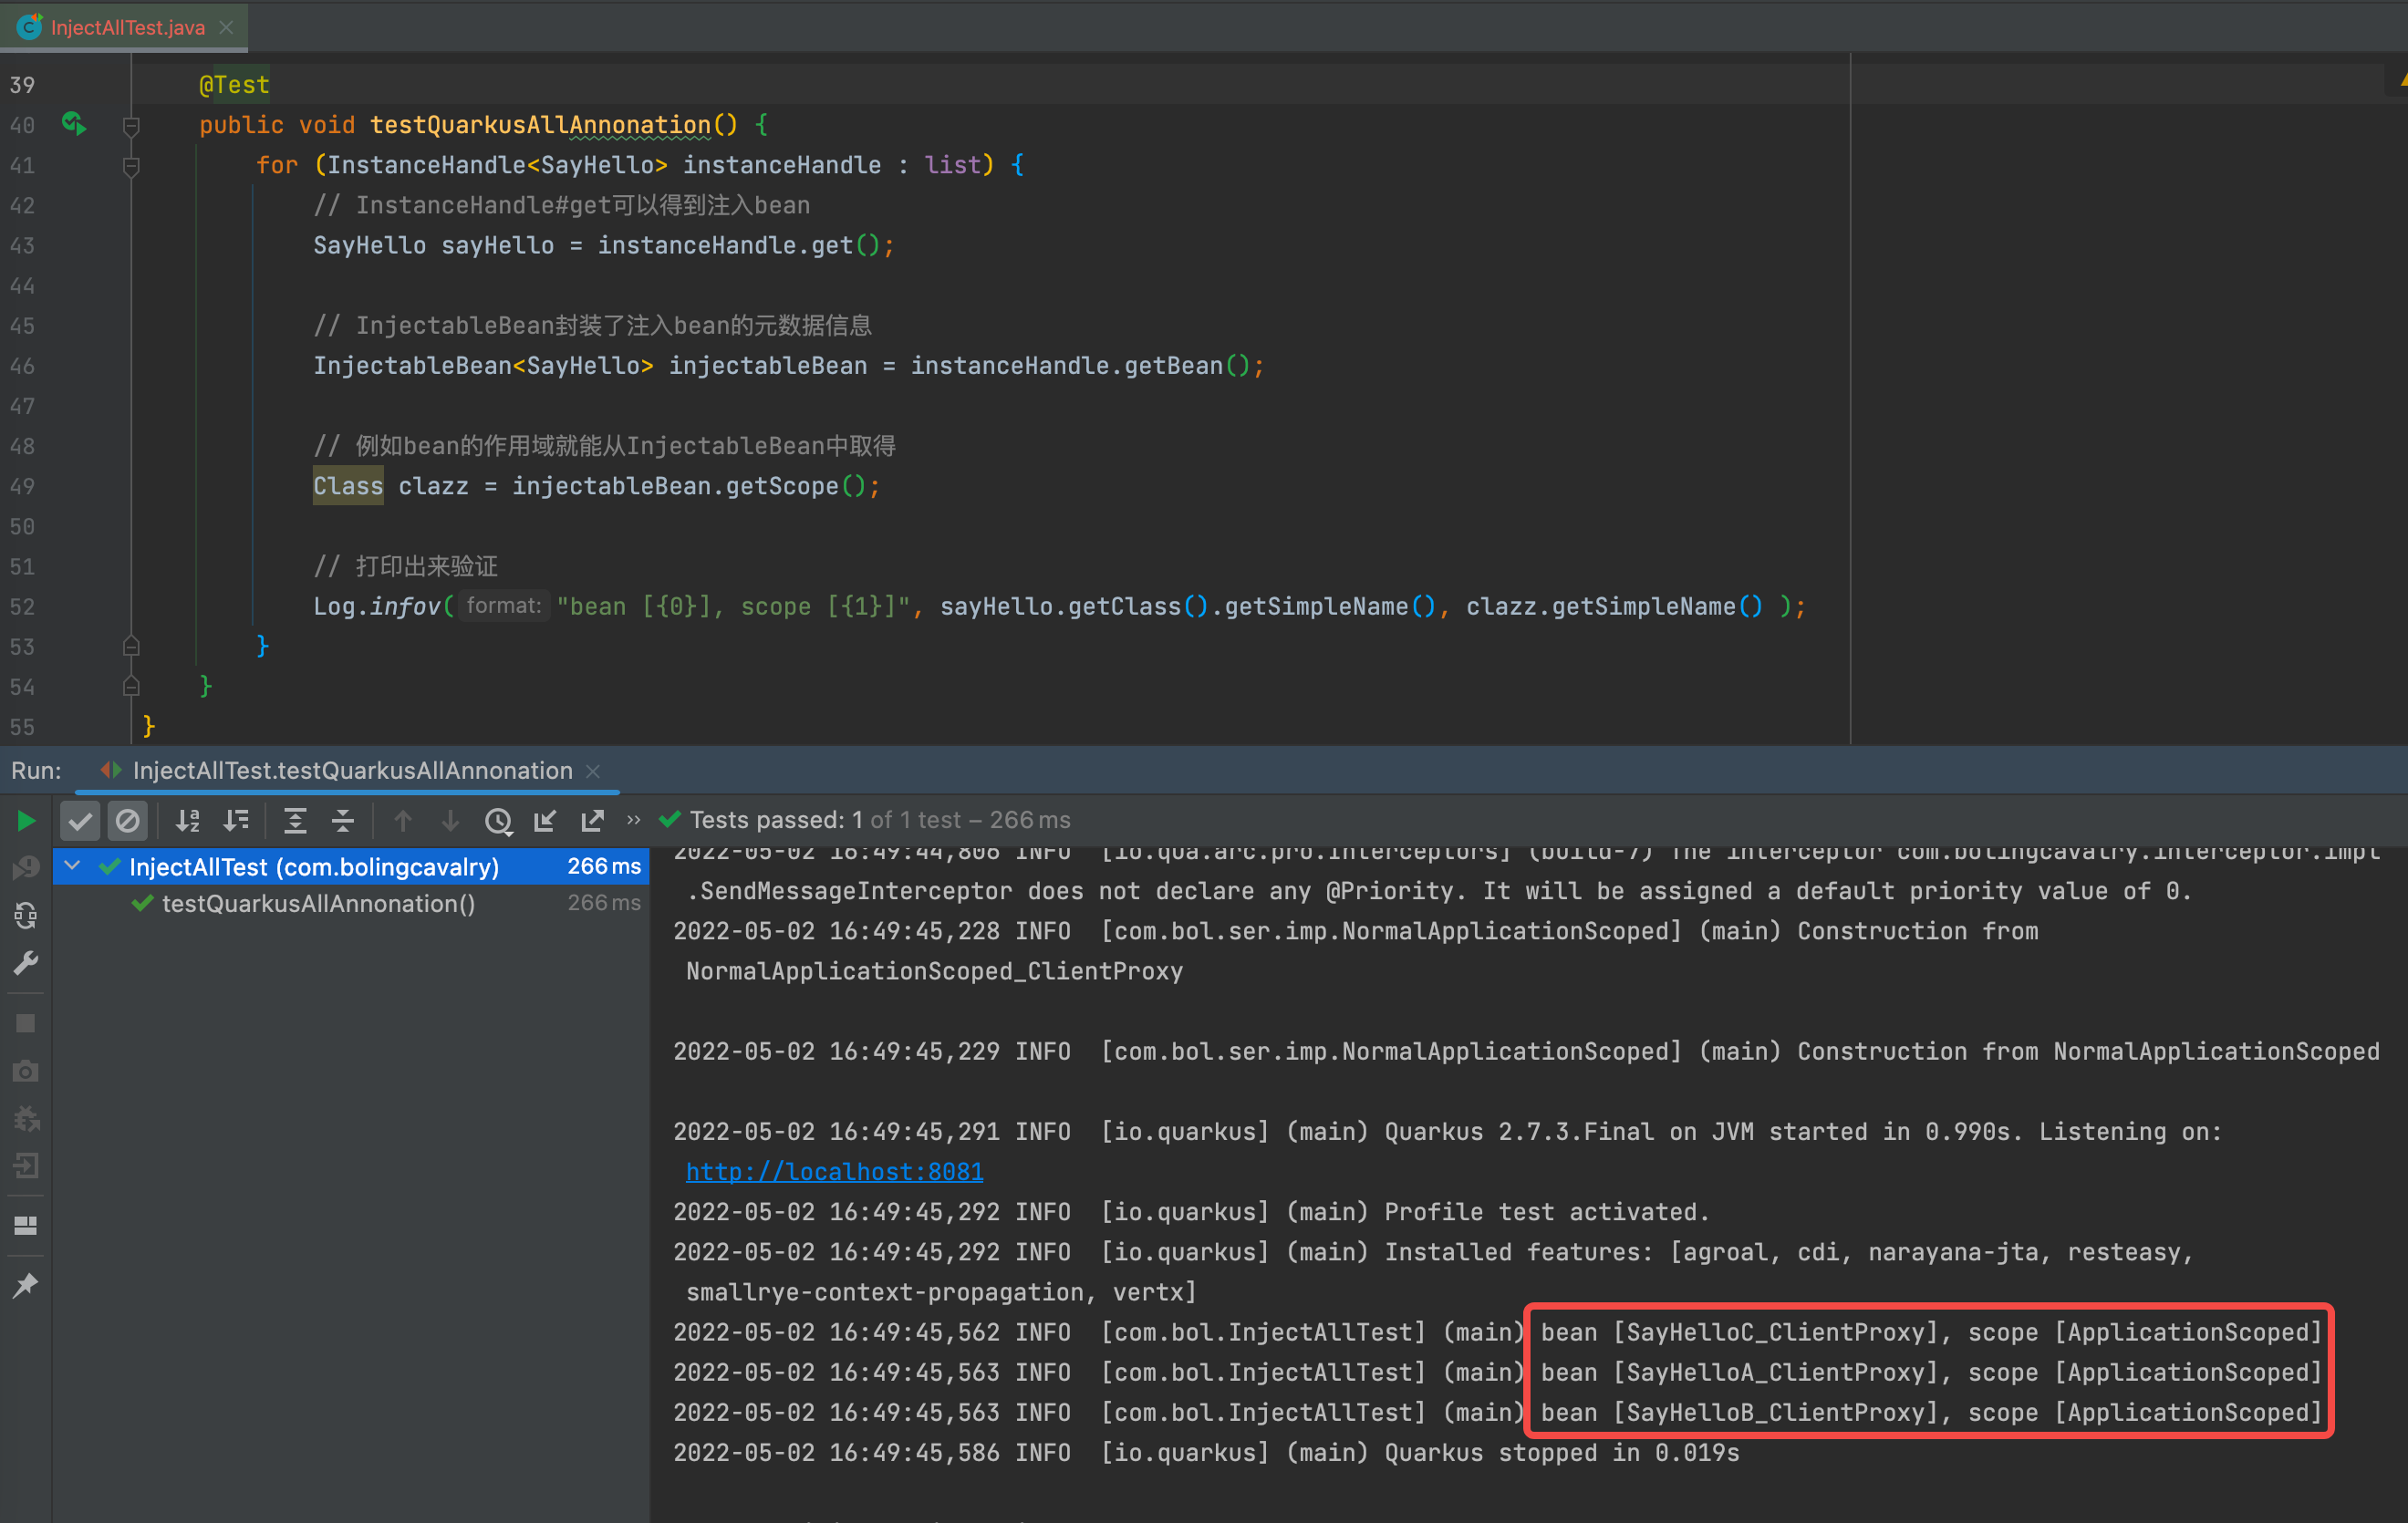Click Import Tests from file icon
This screenshot has height=1523, width=2408.
(545, 821)
